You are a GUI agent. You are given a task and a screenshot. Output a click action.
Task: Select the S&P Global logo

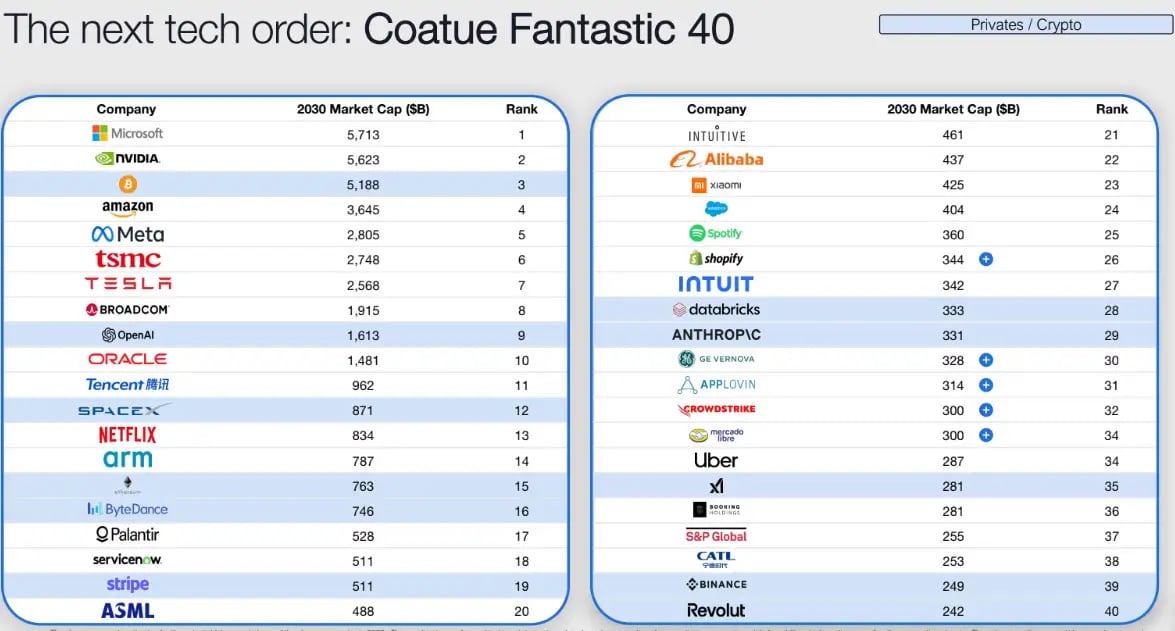(x=716, y=536)
